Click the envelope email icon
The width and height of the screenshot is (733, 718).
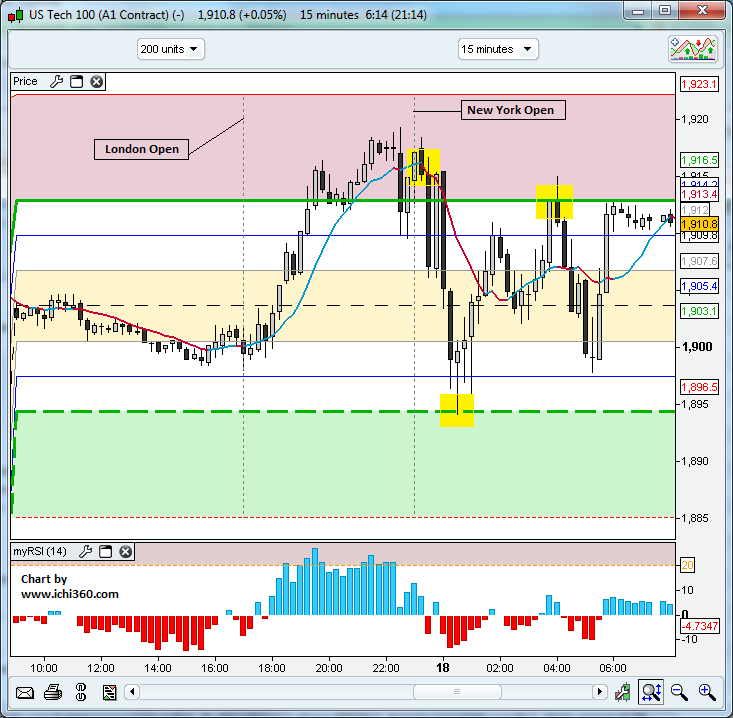click(x=25, y=692)
